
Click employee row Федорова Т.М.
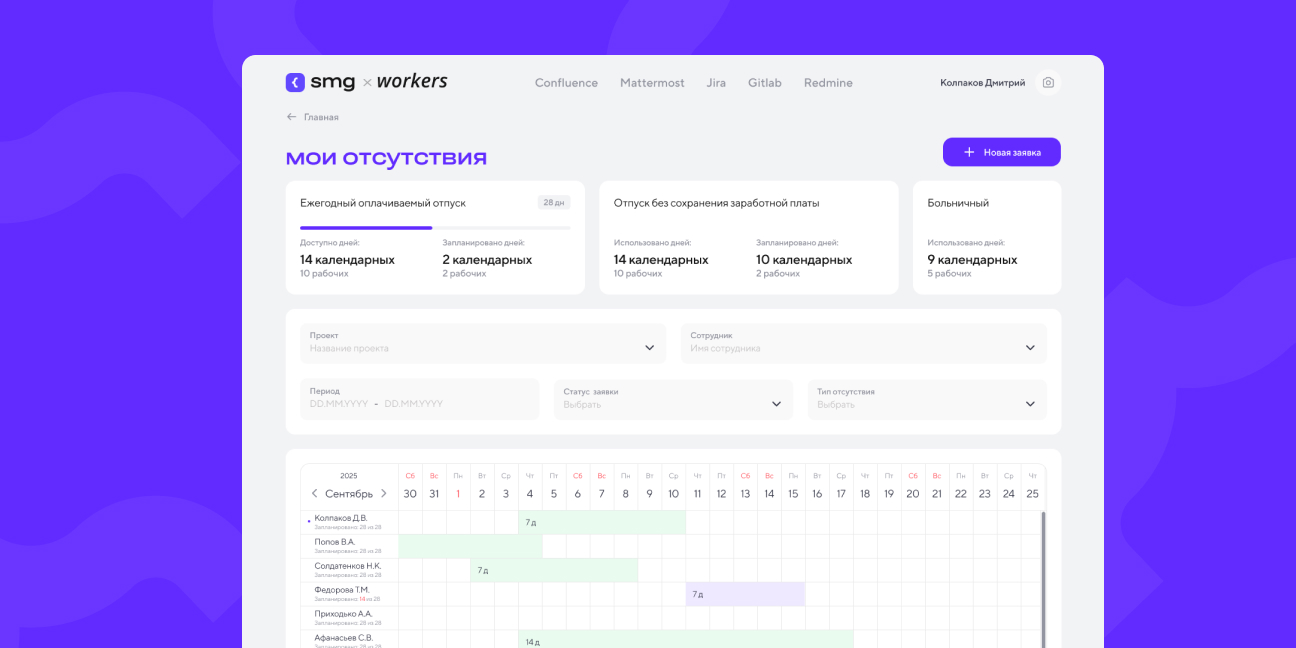(x=349, y=594)
